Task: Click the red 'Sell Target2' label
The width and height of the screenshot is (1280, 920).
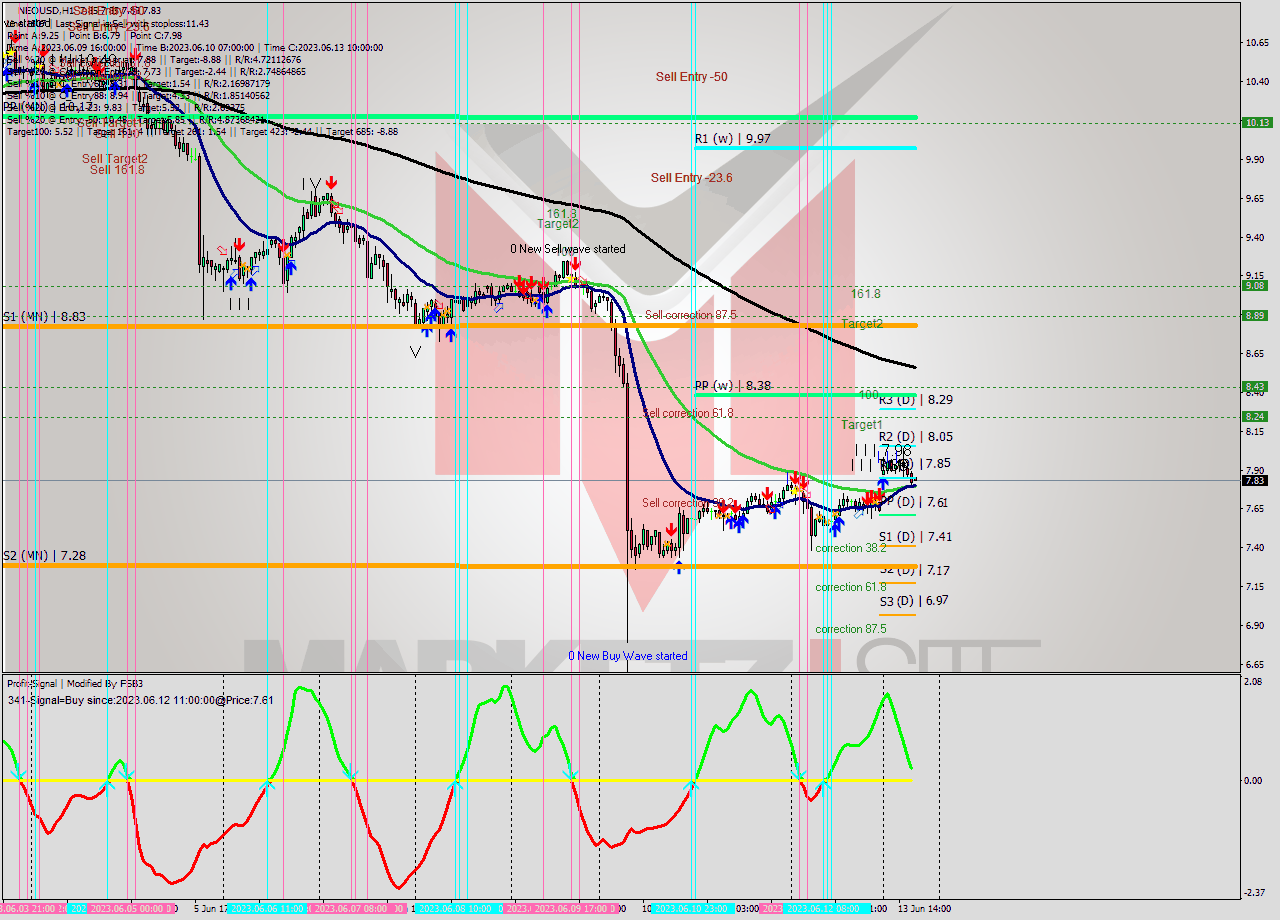Action: [x=115, y=158]
